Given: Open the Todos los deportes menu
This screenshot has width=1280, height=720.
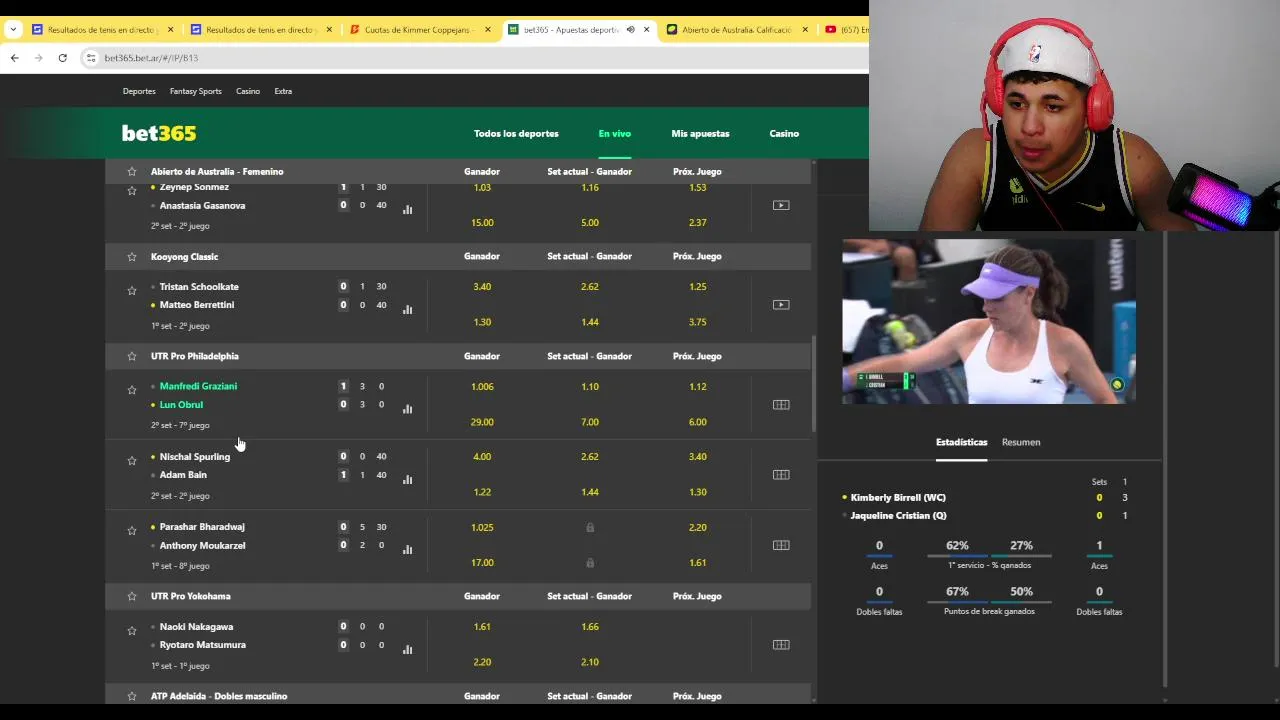Looking at the screenshot, I should click(x=516, y=134).
